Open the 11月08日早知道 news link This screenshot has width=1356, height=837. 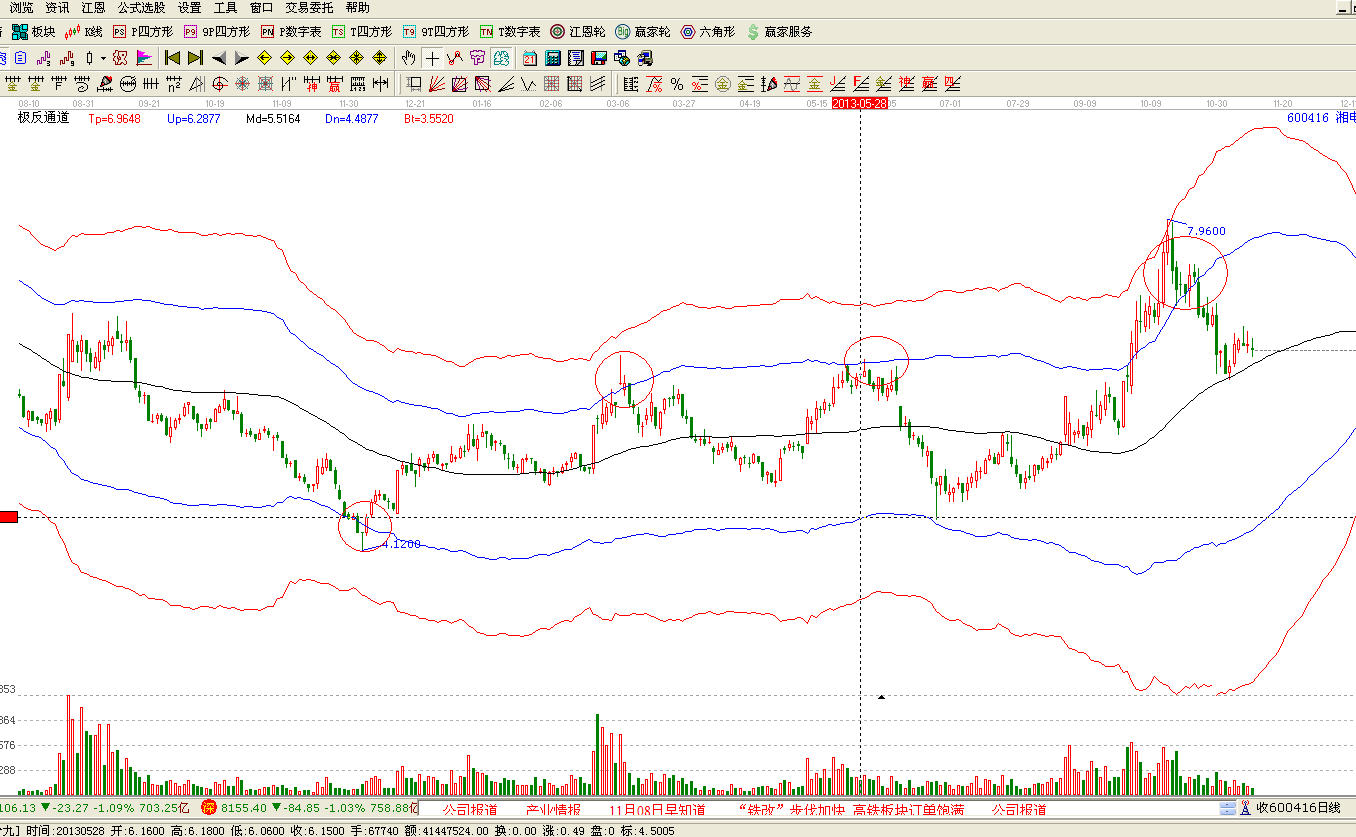click(657, 809)
